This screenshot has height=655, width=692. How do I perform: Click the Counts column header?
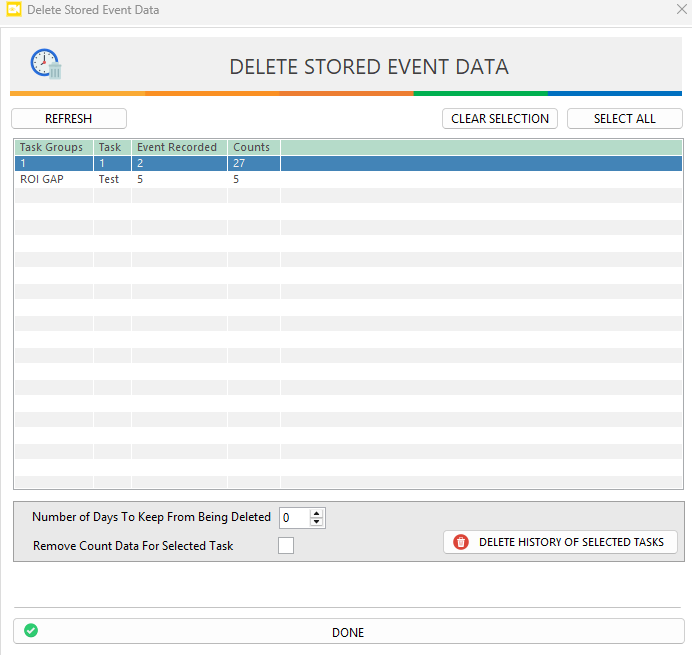tap(252, 147)
